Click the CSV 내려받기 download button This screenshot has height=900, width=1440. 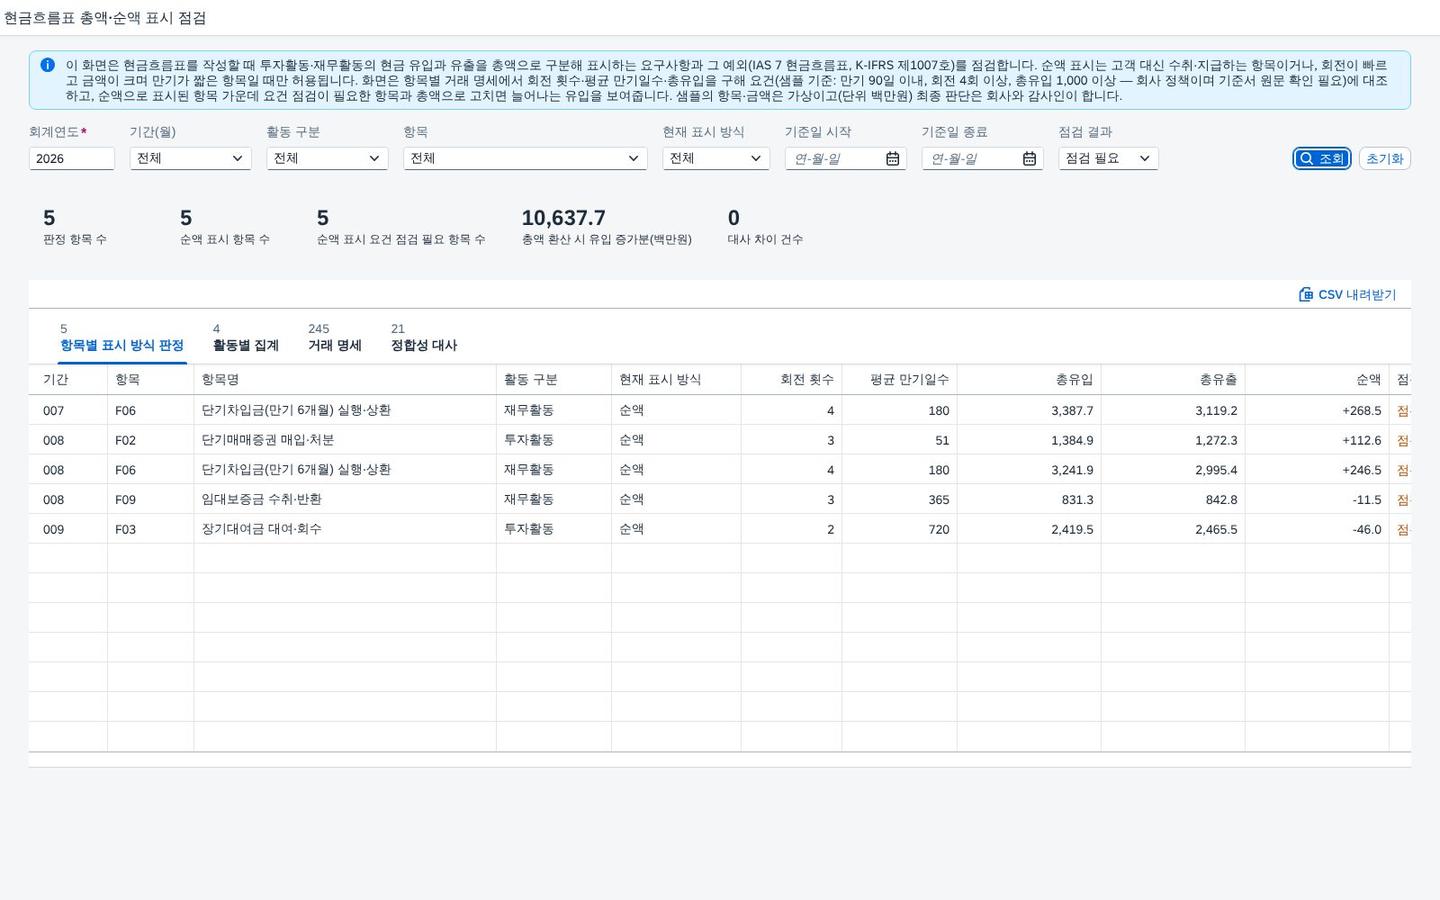coord(1347,294)
